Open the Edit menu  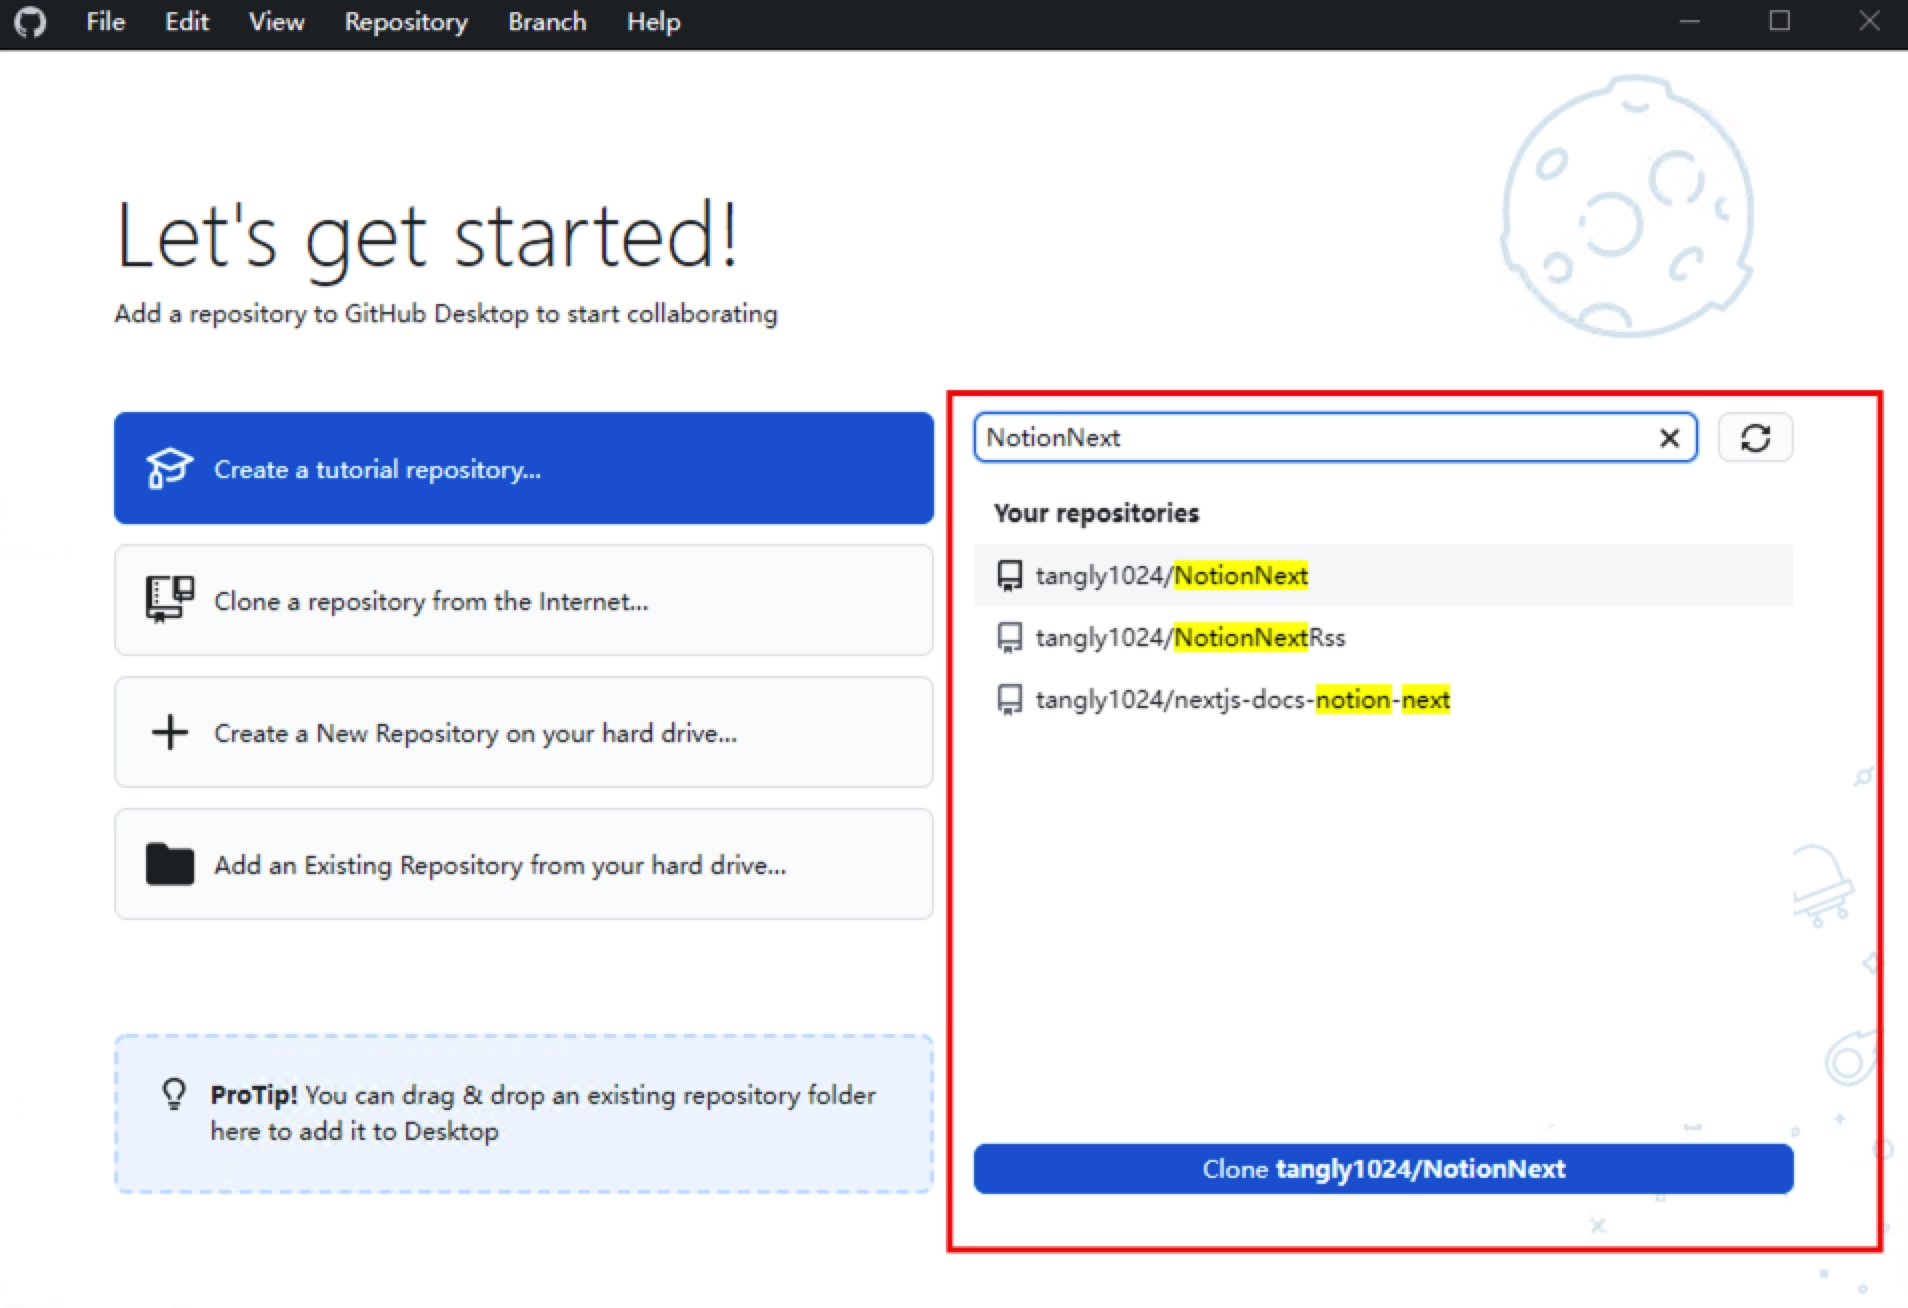pyautogui.click(x=187, y=22)
